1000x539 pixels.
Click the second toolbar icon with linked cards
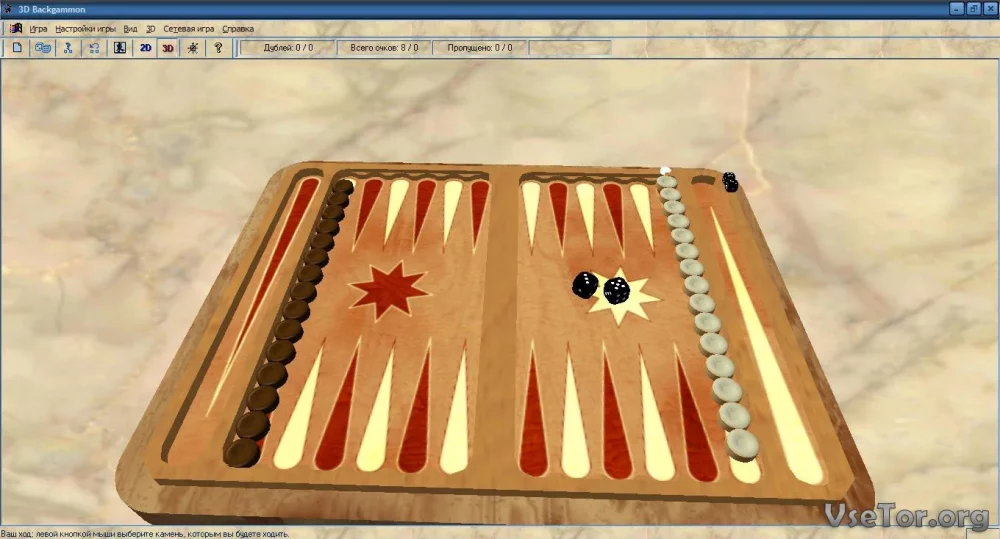(x=42, y=47)
